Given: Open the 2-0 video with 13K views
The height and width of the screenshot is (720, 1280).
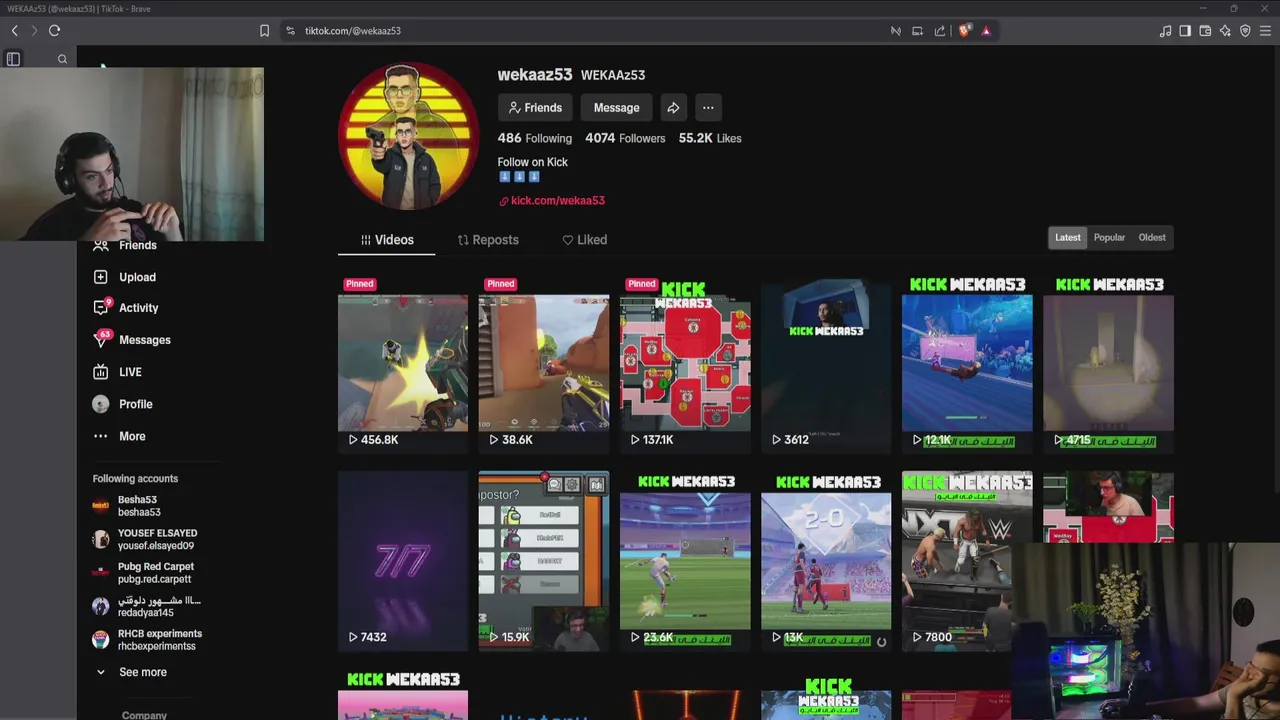Looking at the screenshot, I should (826, 560).
